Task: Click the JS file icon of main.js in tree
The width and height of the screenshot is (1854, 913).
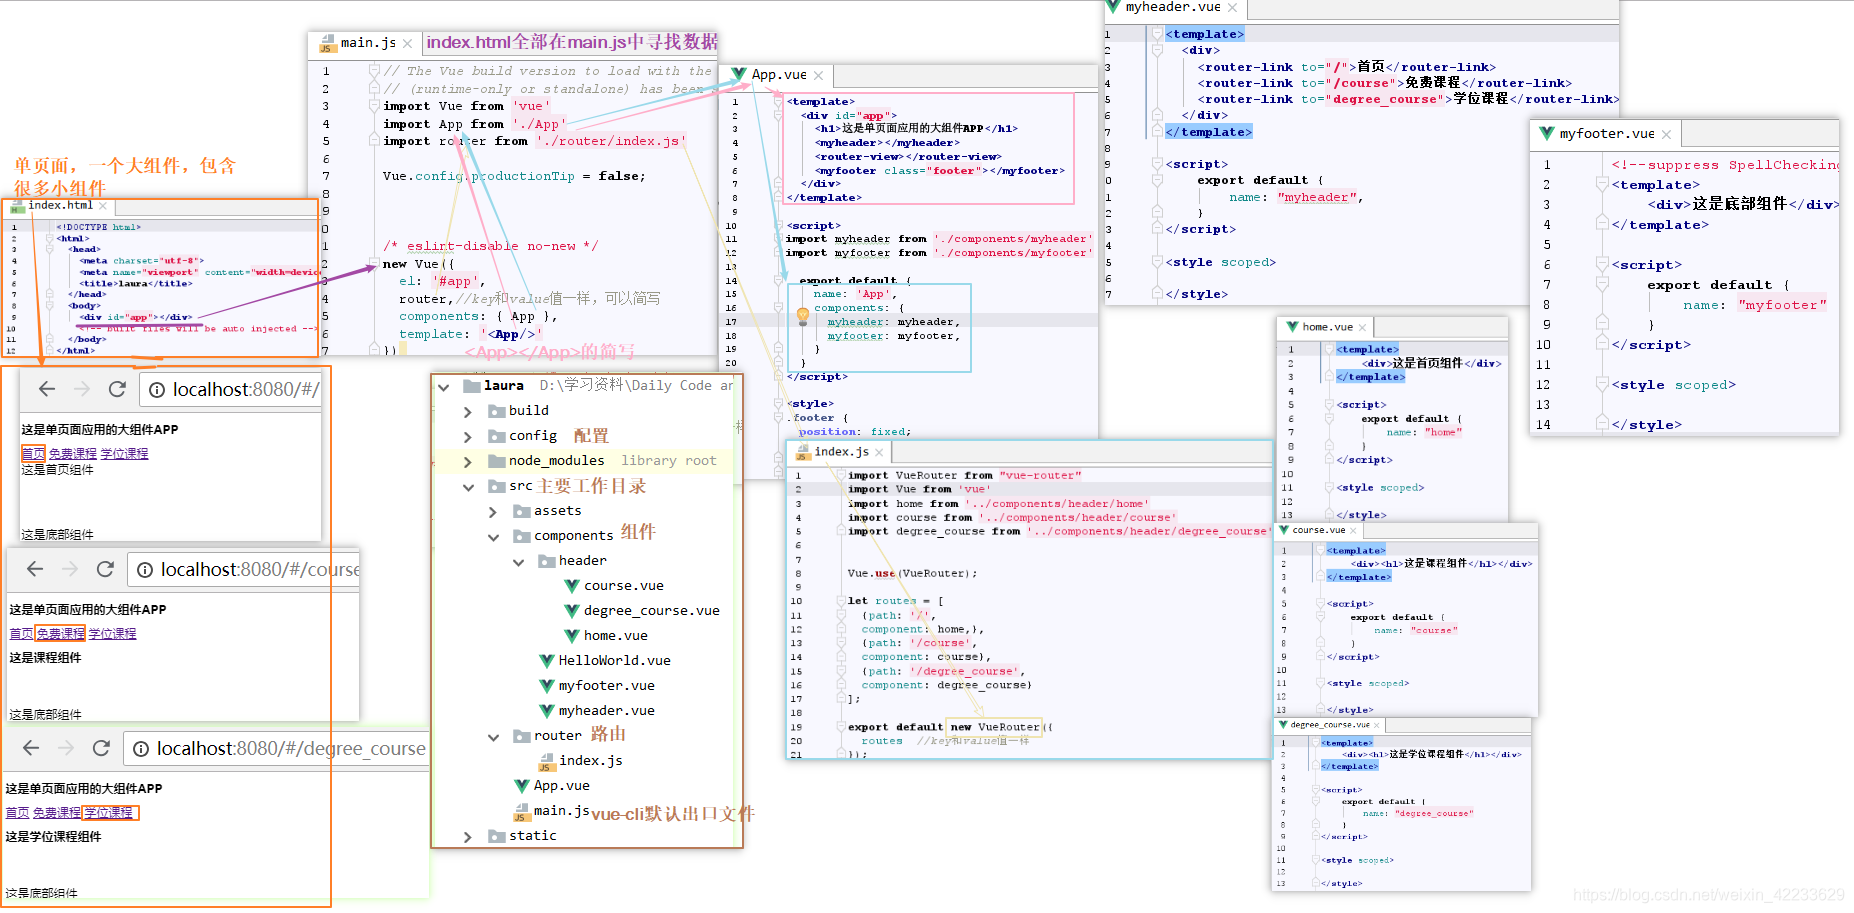Action: point(521,812)
